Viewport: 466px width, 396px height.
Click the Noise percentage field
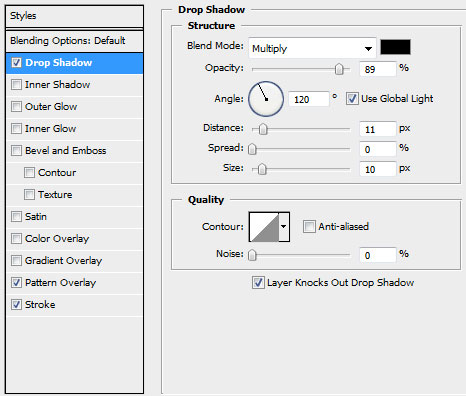click(378, 255)
